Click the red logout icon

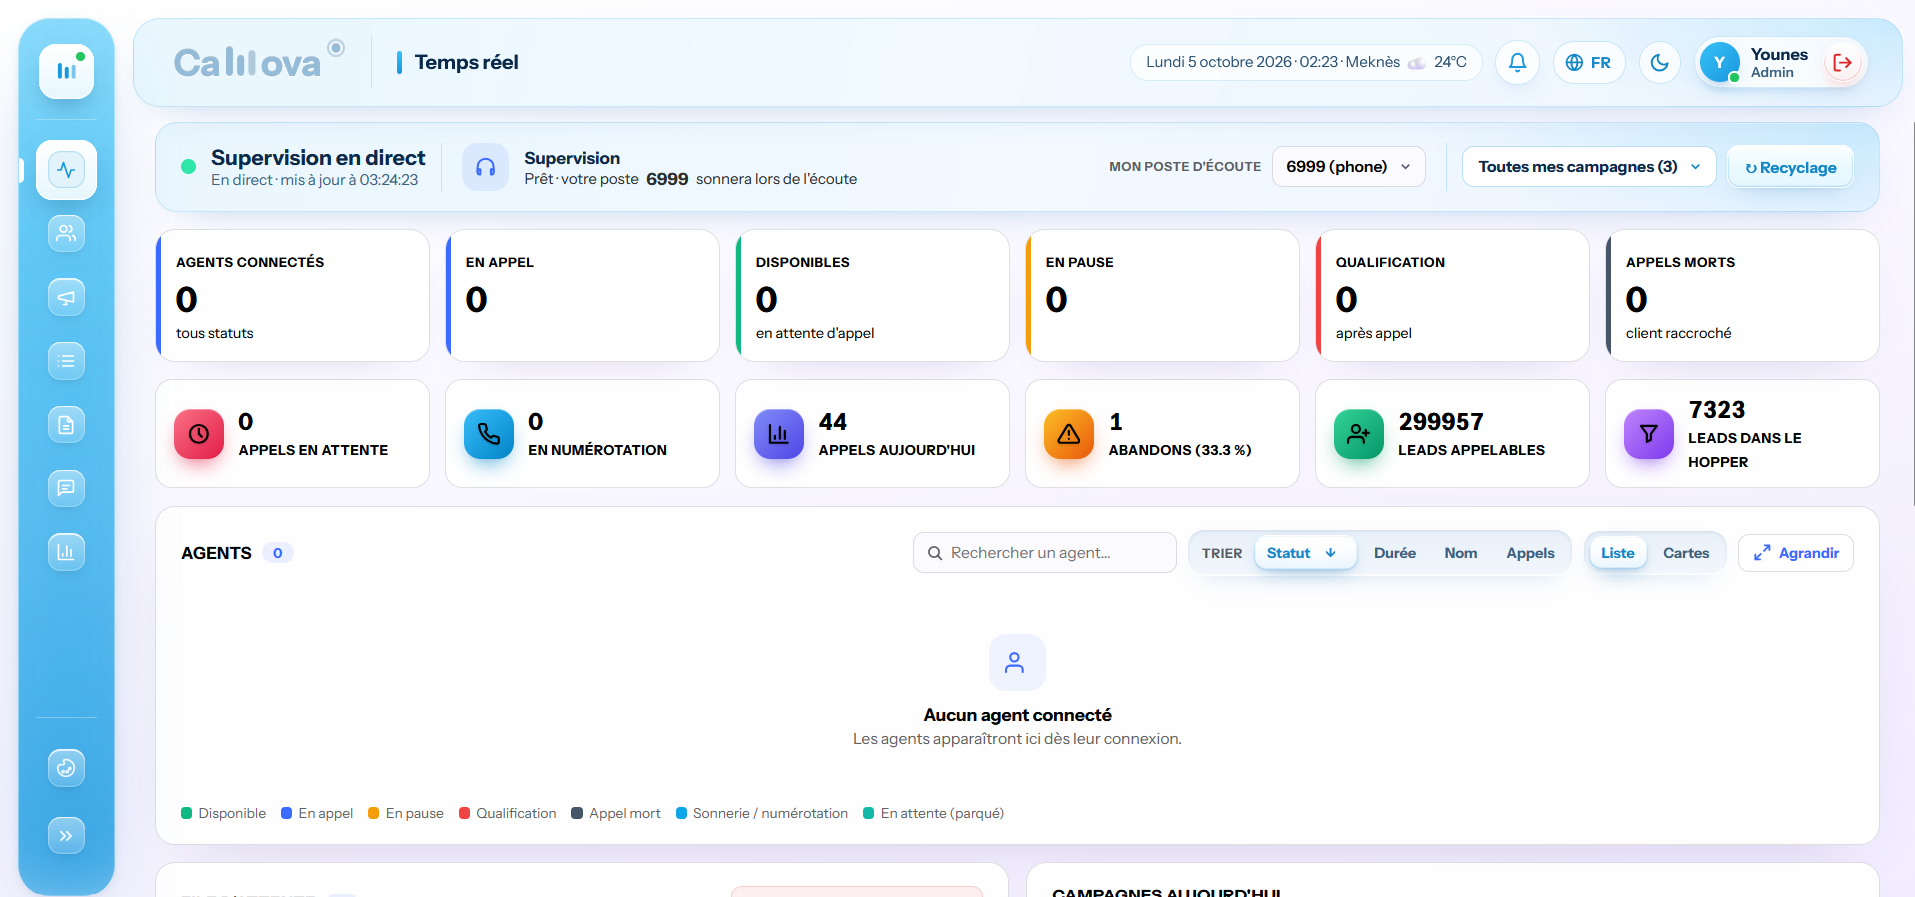[1842, 63]
